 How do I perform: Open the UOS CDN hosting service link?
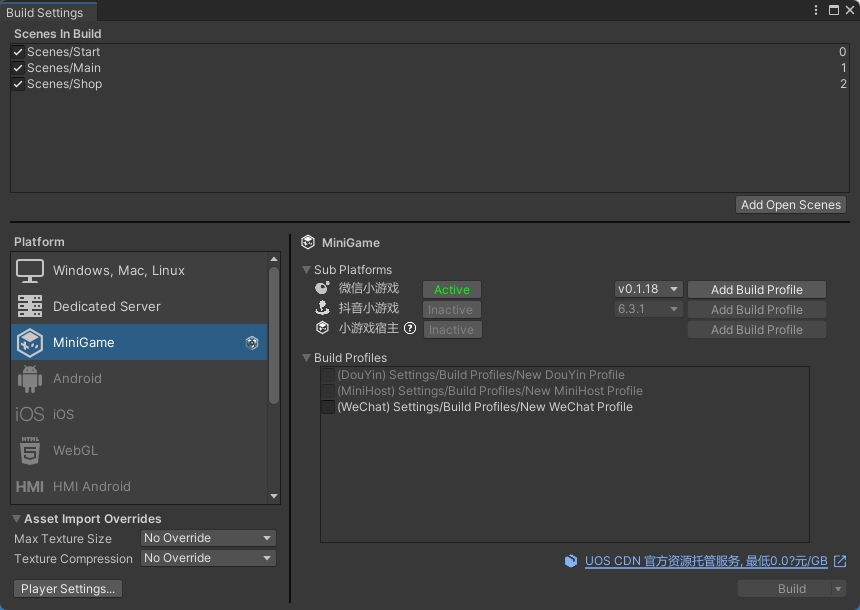(705, 561)
